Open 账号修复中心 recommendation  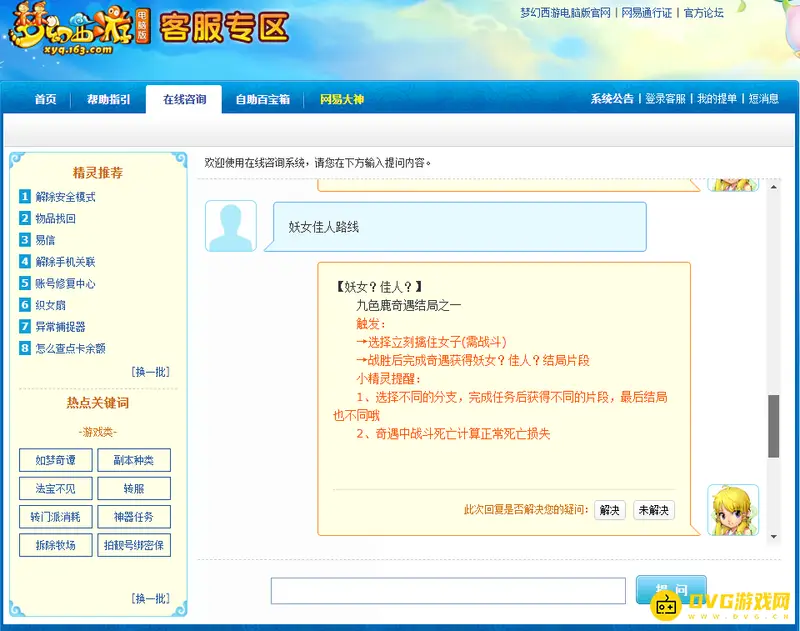[x=65, y=284]
